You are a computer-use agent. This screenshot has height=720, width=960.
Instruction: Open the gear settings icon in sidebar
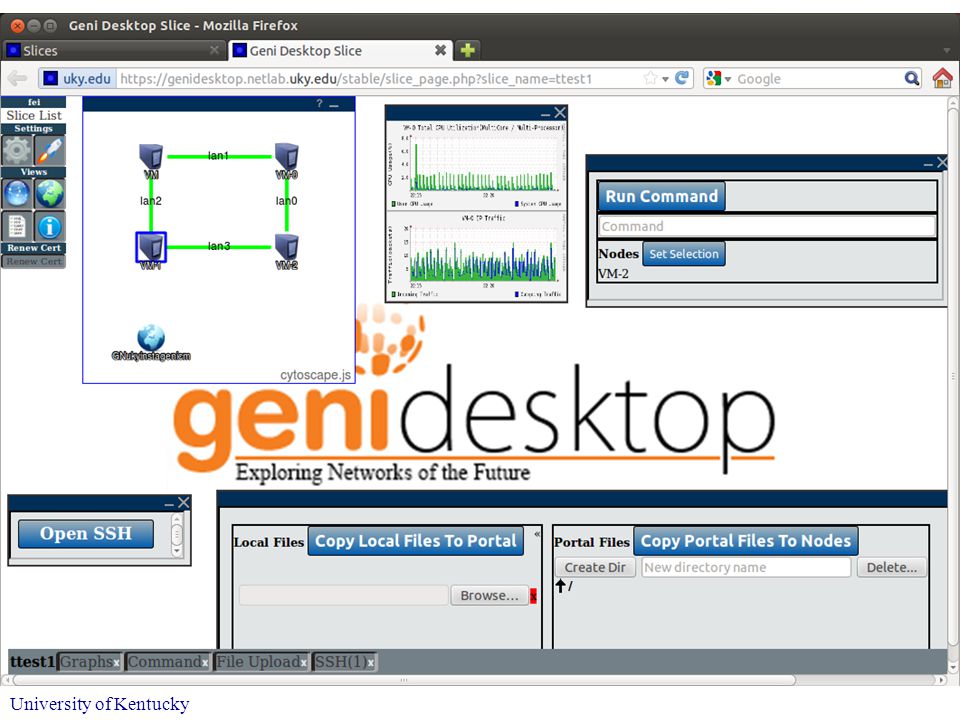pyautogui.click(x=17, y=150)
